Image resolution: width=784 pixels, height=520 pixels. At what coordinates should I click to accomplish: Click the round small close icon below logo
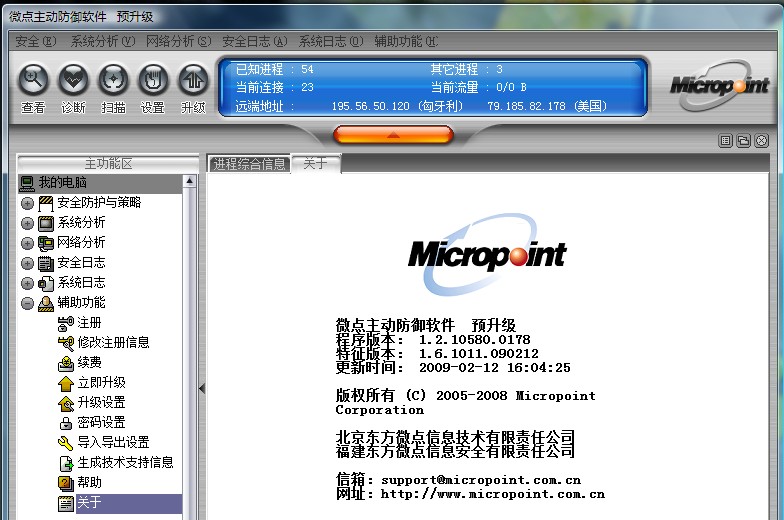[x=762, y=141]
